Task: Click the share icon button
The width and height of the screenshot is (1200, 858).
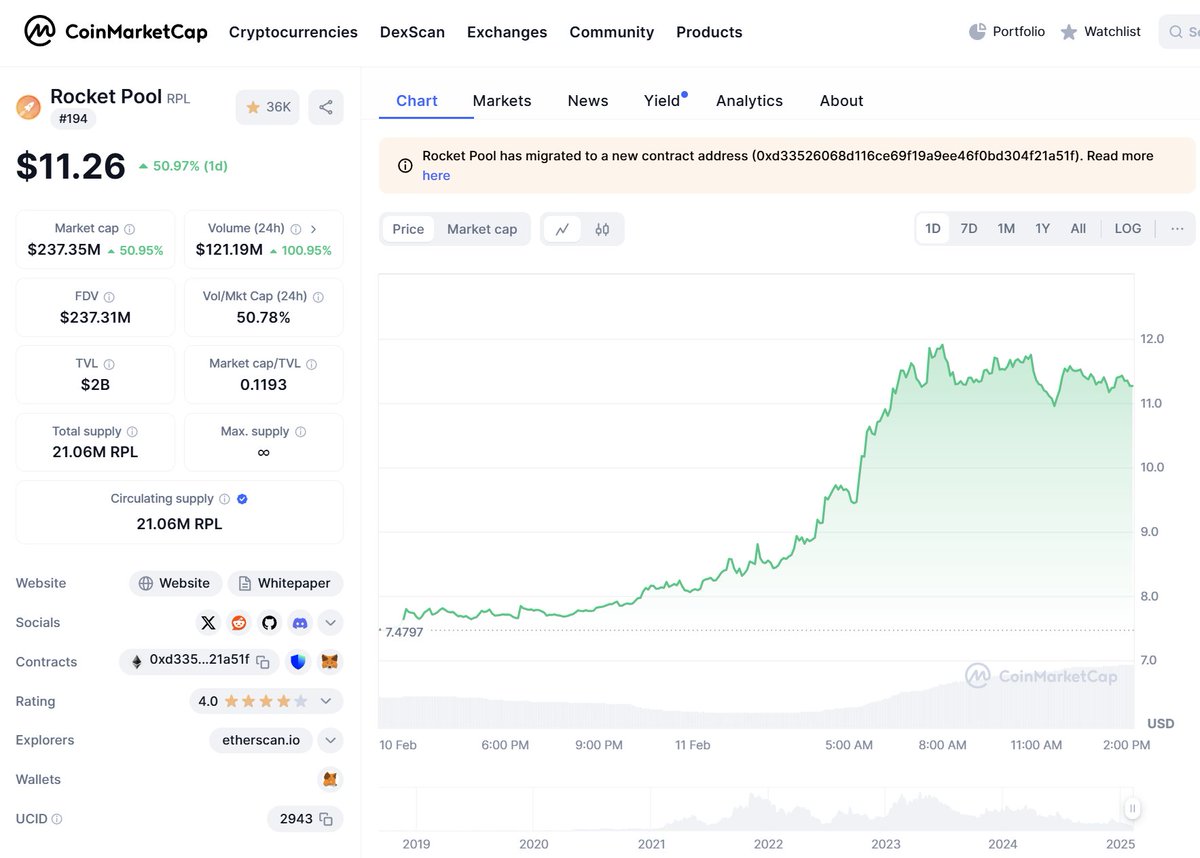Action: pyautogui.click(x=326, y=107)
